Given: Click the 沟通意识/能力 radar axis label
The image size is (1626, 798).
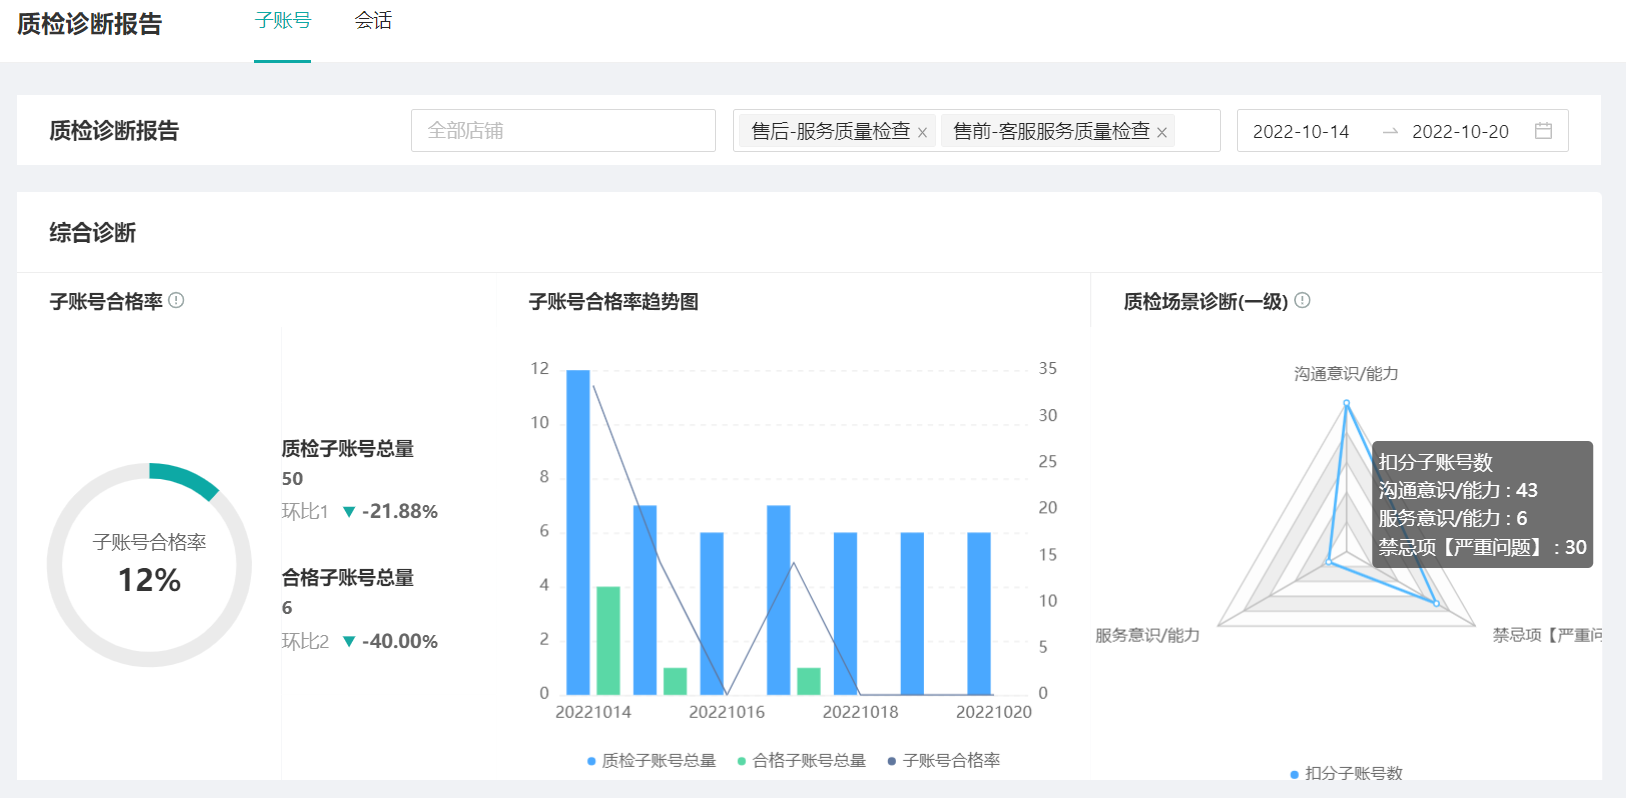Looking at the screenshot, I should (x=1346, y=374).
